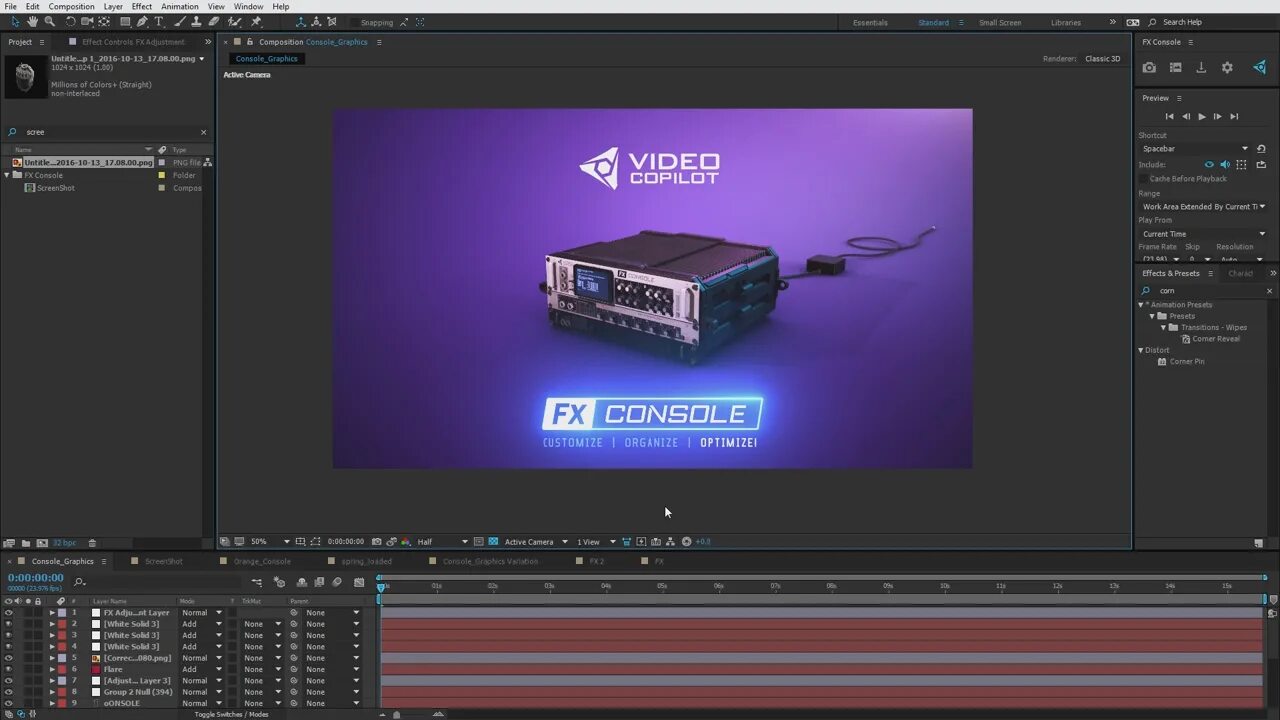Click the project search field containing 'scree'
Viewport: 1280px width, 720px height.
pos(108,132)
